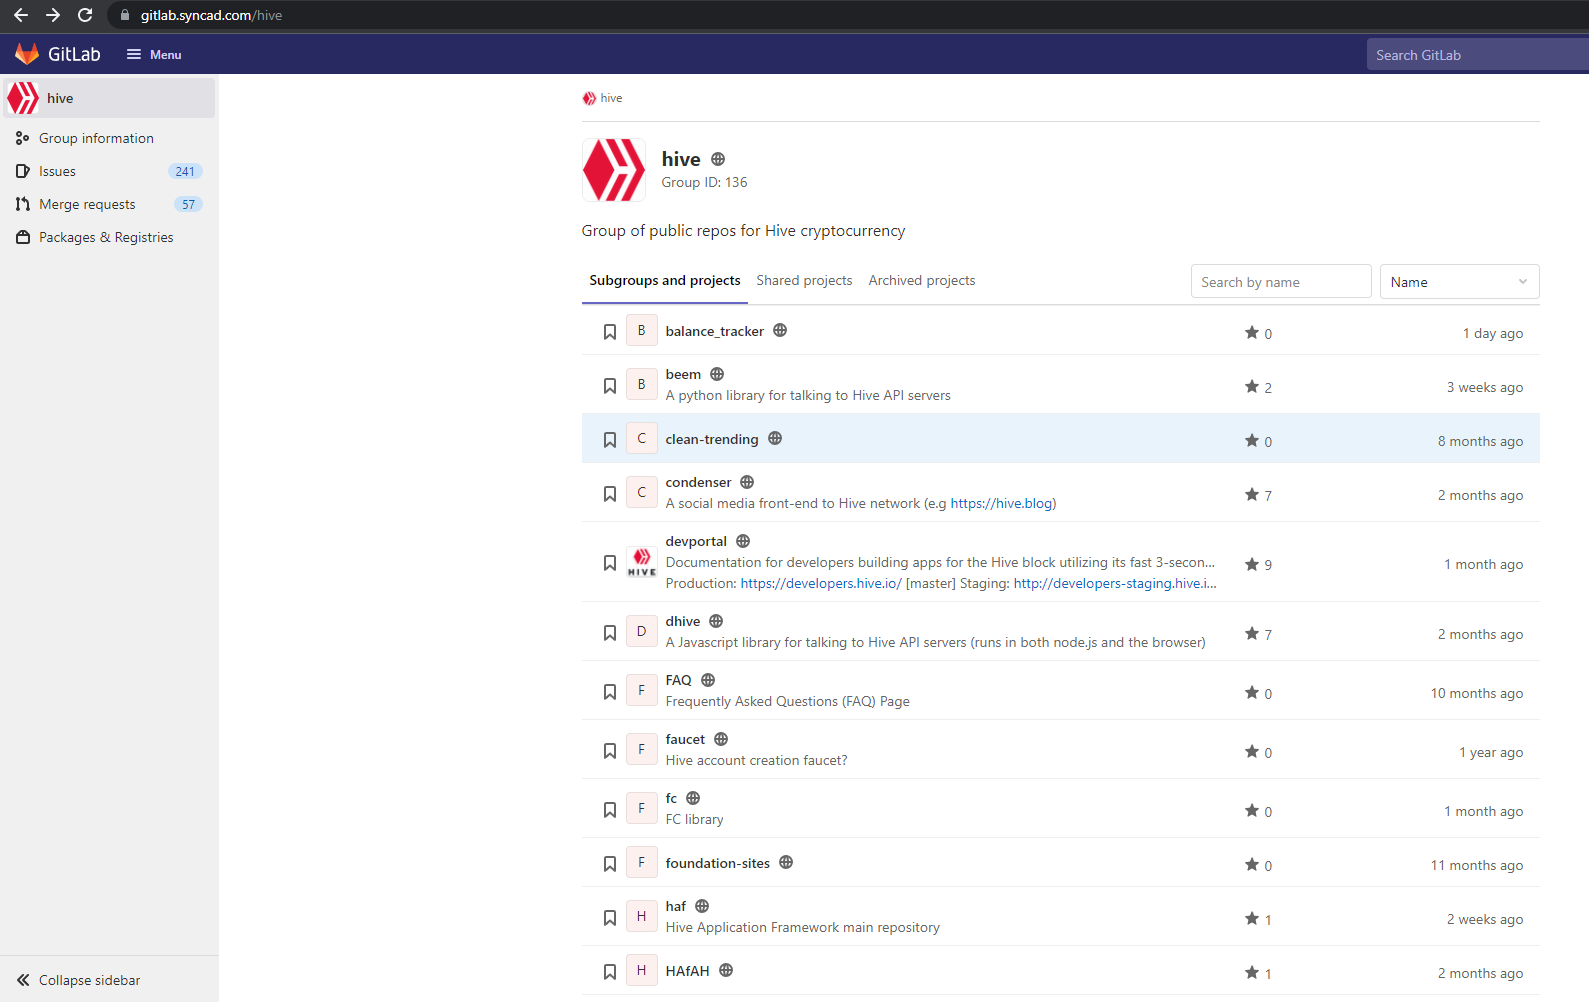Select hive group in sidebar
The width and height of the screenshot is (1589, 1002).
(x=109, y=98)
